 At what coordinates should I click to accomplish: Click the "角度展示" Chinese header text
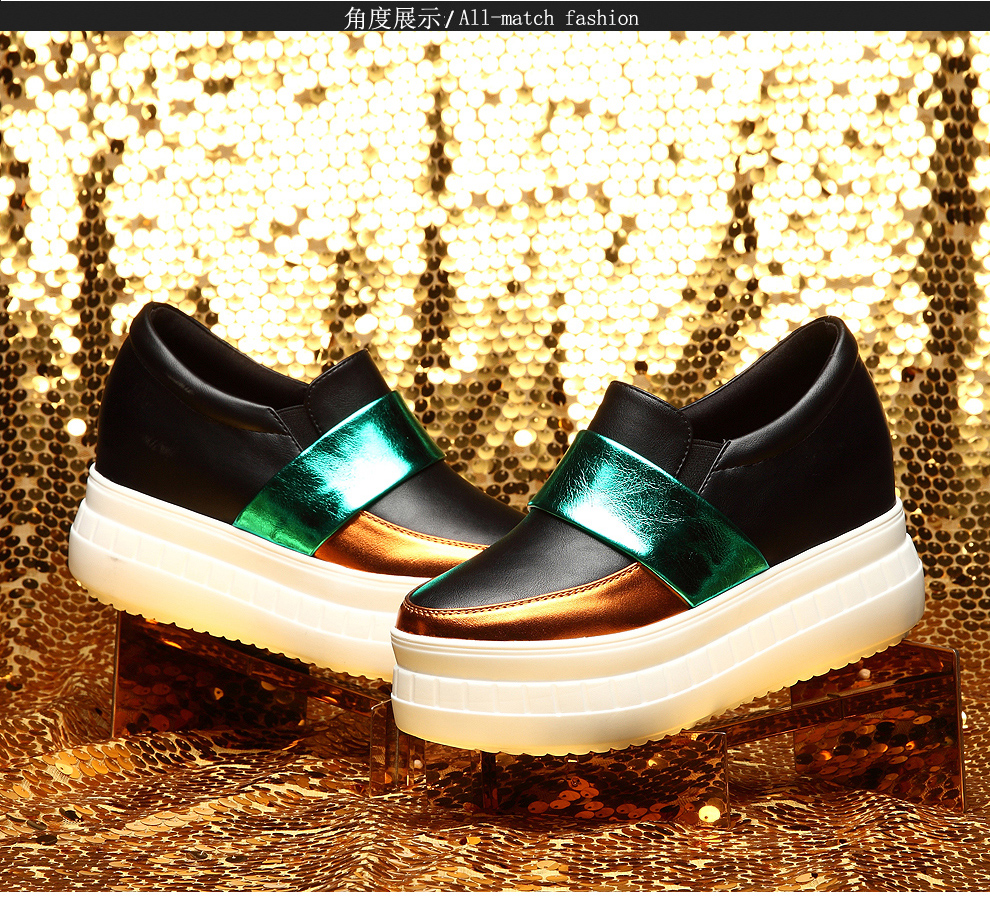click(392, 17)
